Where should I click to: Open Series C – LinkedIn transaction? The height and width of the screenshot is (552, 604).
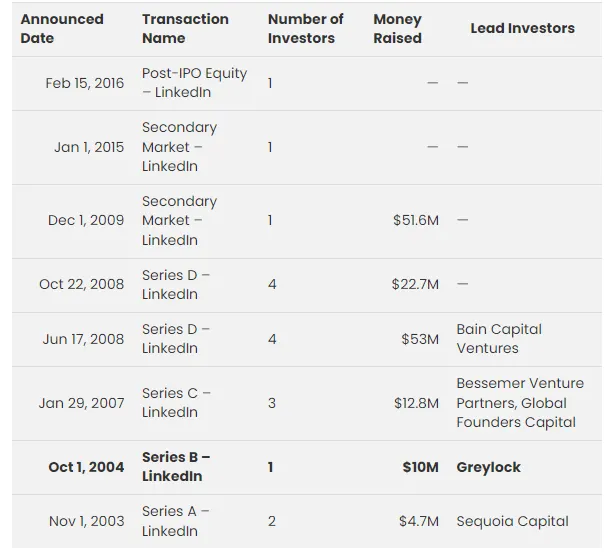tap(176, 403)
